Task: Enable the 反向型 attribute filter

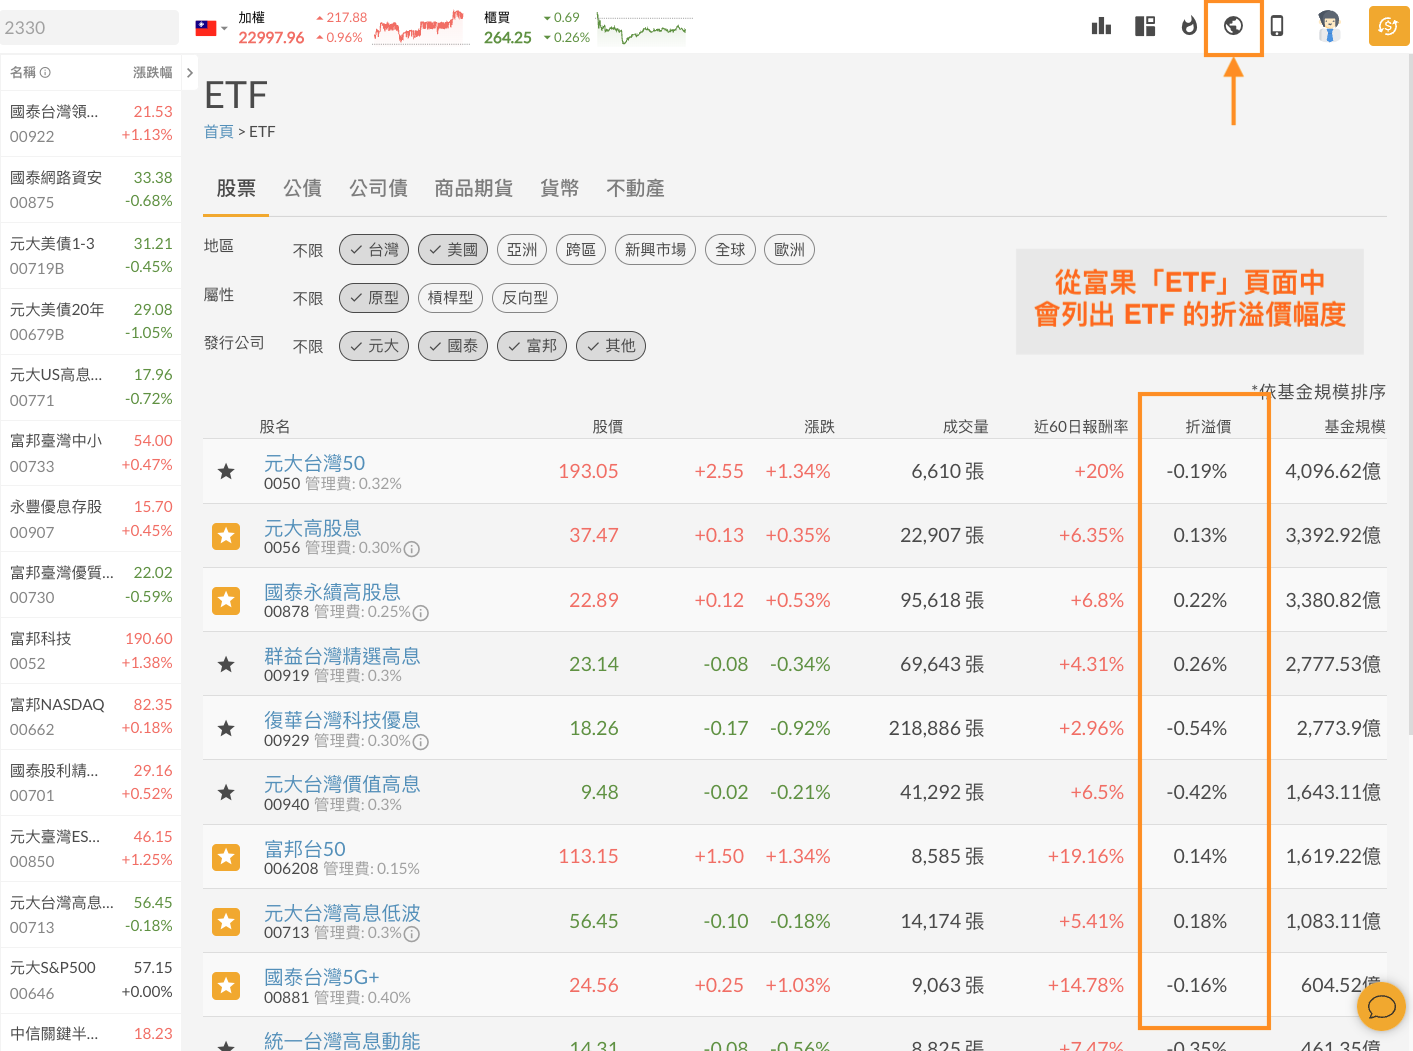Action: click(524, 298)
